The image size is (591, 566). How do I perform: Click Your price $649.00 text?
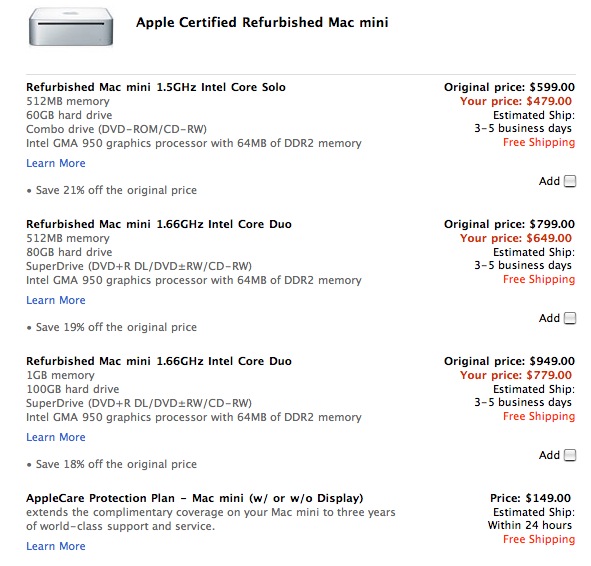[x=516, y=238]
